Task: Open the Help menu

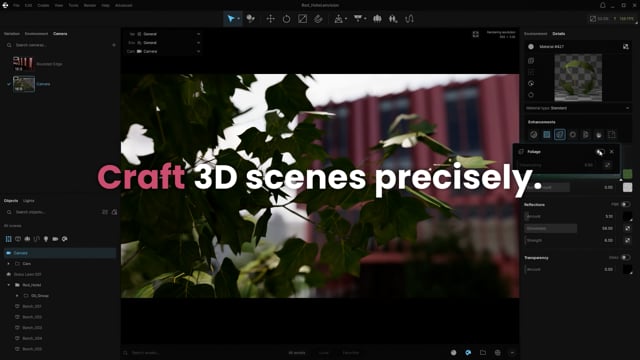Action: coord(105,5)
